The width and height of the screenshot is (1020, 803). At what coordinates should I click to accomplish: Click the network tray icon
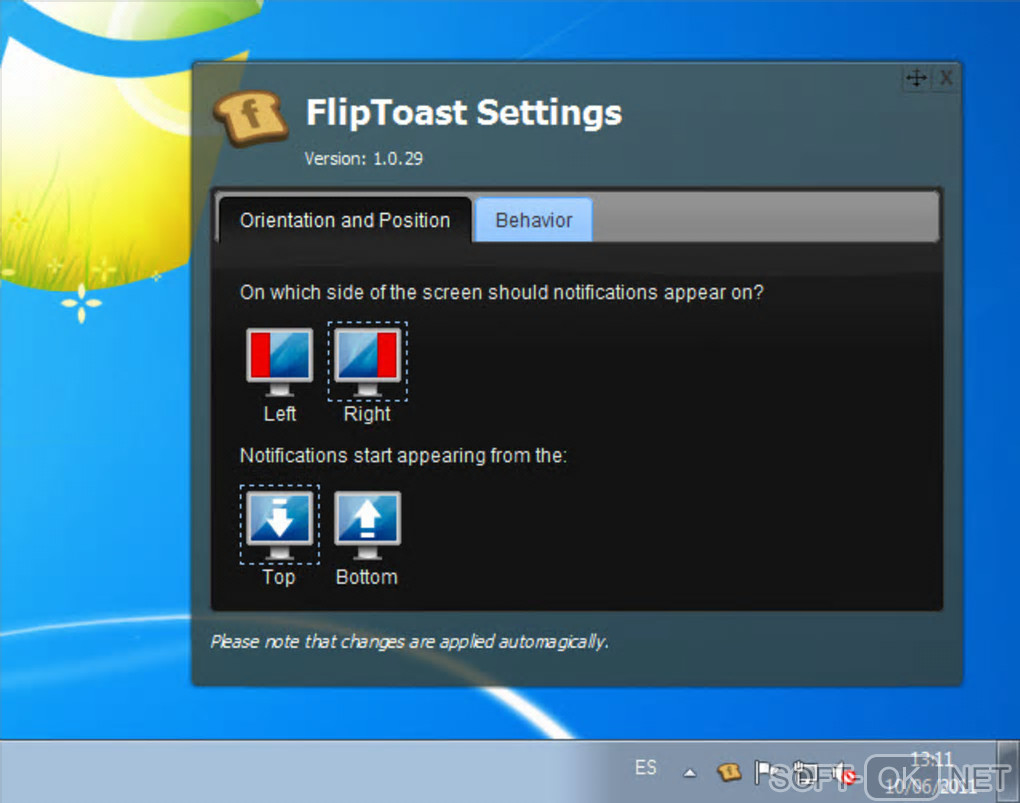click(x=805, y=772)
